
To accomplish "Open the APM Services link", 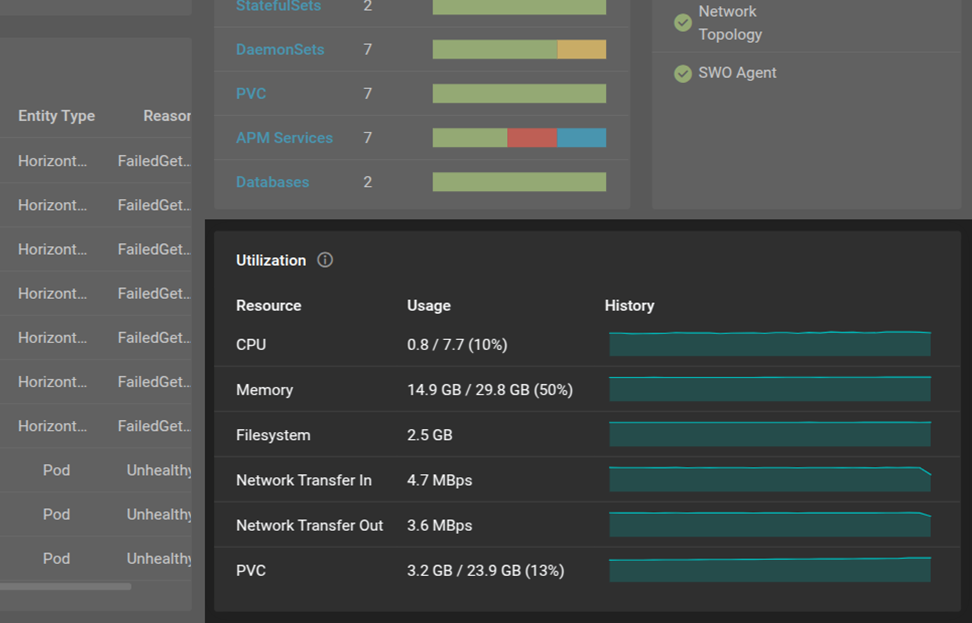I will pyautogui.click(x=285, y=138).
